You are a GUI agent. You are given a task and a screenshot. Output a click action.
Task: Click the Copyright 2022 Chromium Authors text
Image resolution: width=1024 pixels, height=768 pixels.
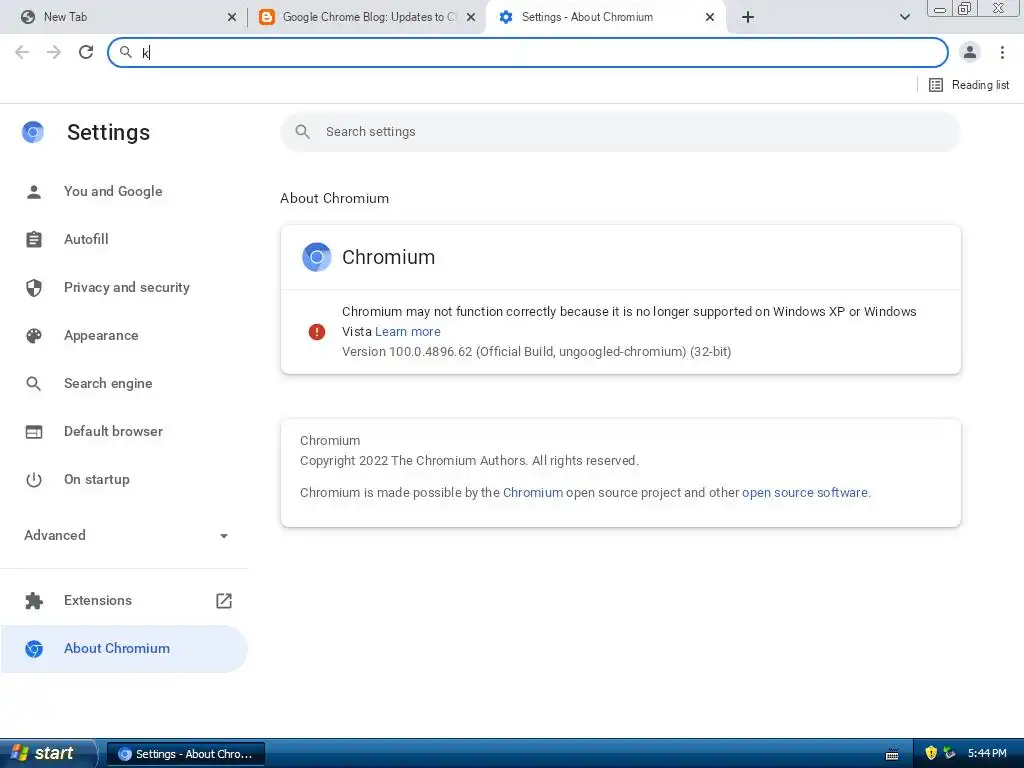469,460
